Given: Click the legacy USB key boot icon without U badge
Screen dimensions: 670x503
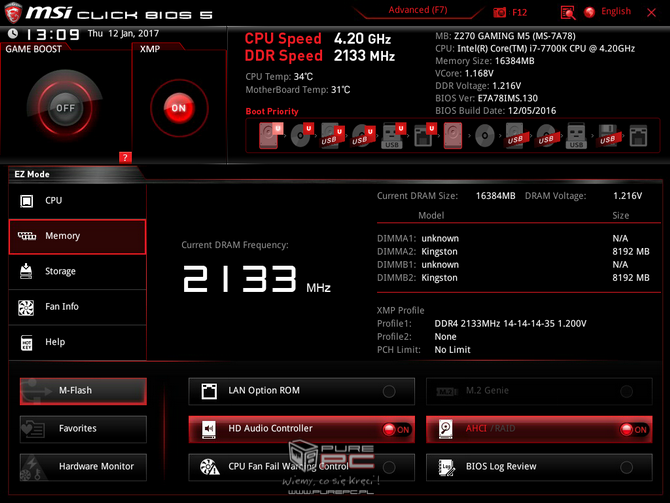Looking at the screenshot, I should (576, 136).
